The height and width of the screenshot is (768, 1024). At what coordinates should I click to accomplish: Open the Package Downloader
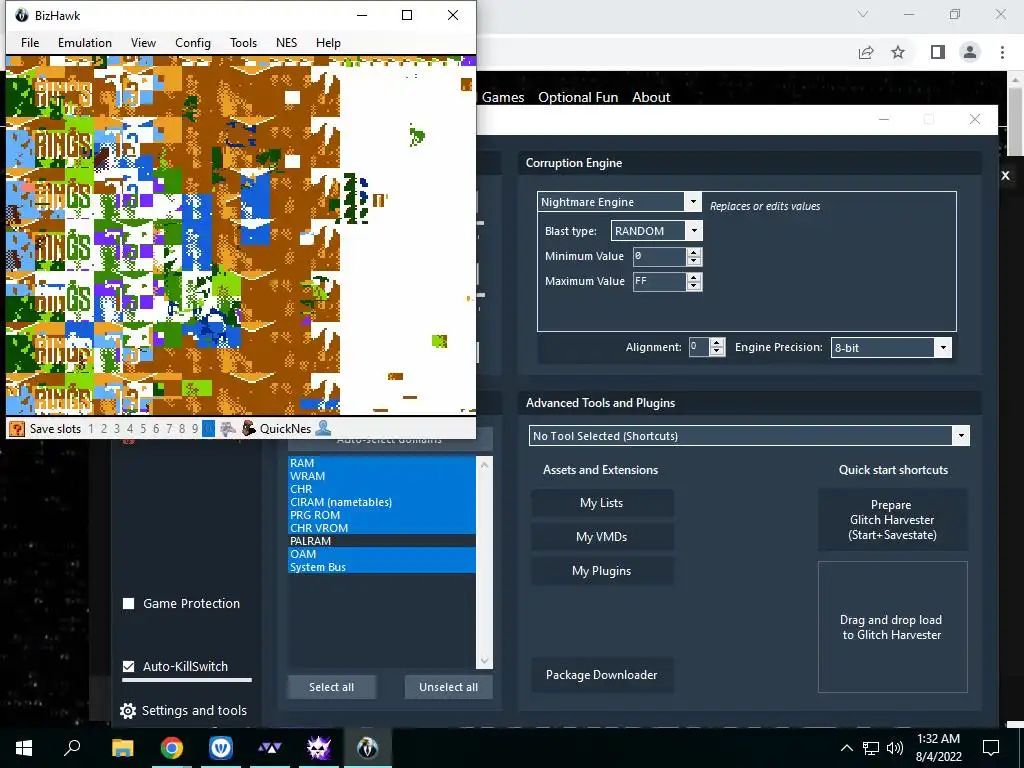[601, 675]
